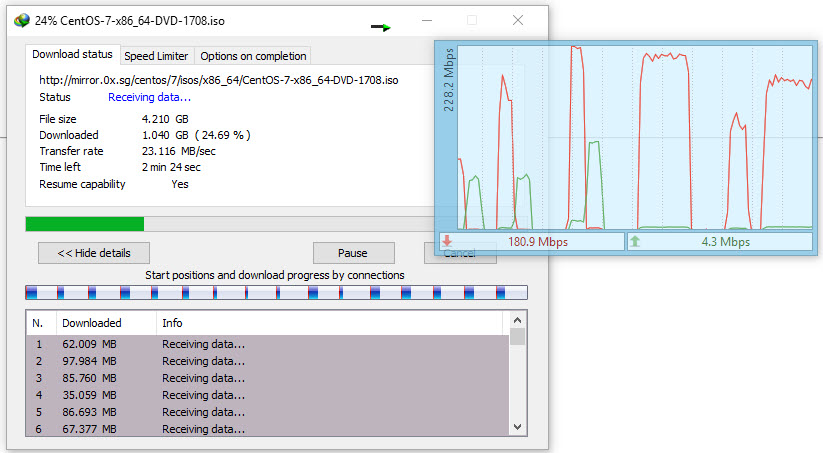Screen dimensions: 823x453
Task: Select connection row 4 with 35.059 MB
Action: click(x=268, y=395)
